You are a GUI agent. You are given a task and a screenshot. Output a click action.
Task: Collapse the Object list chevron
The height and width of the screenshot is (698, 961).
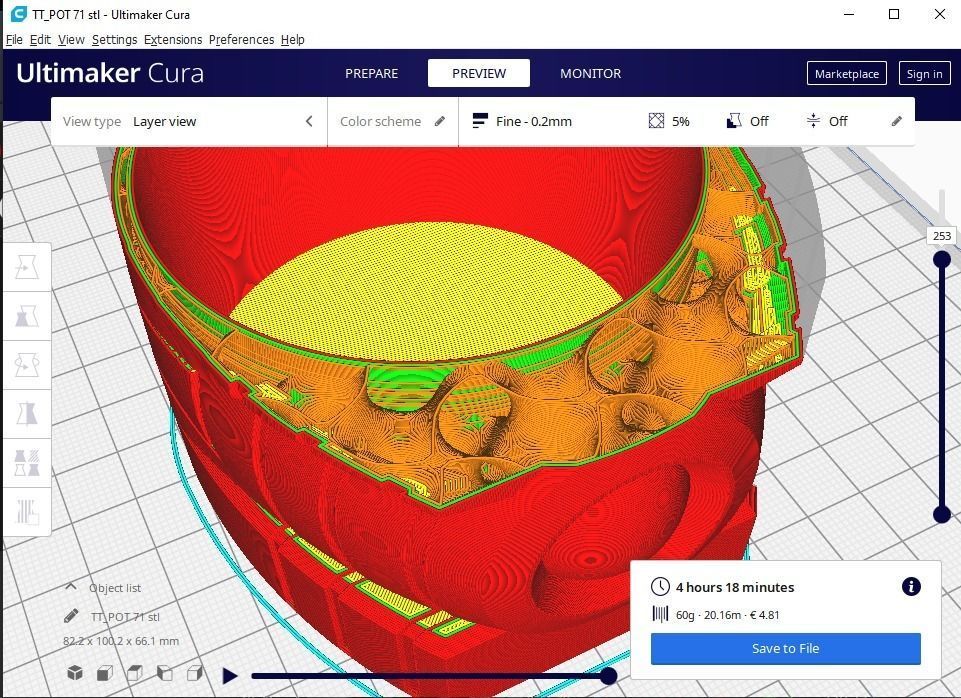click(x=71, y=586)
